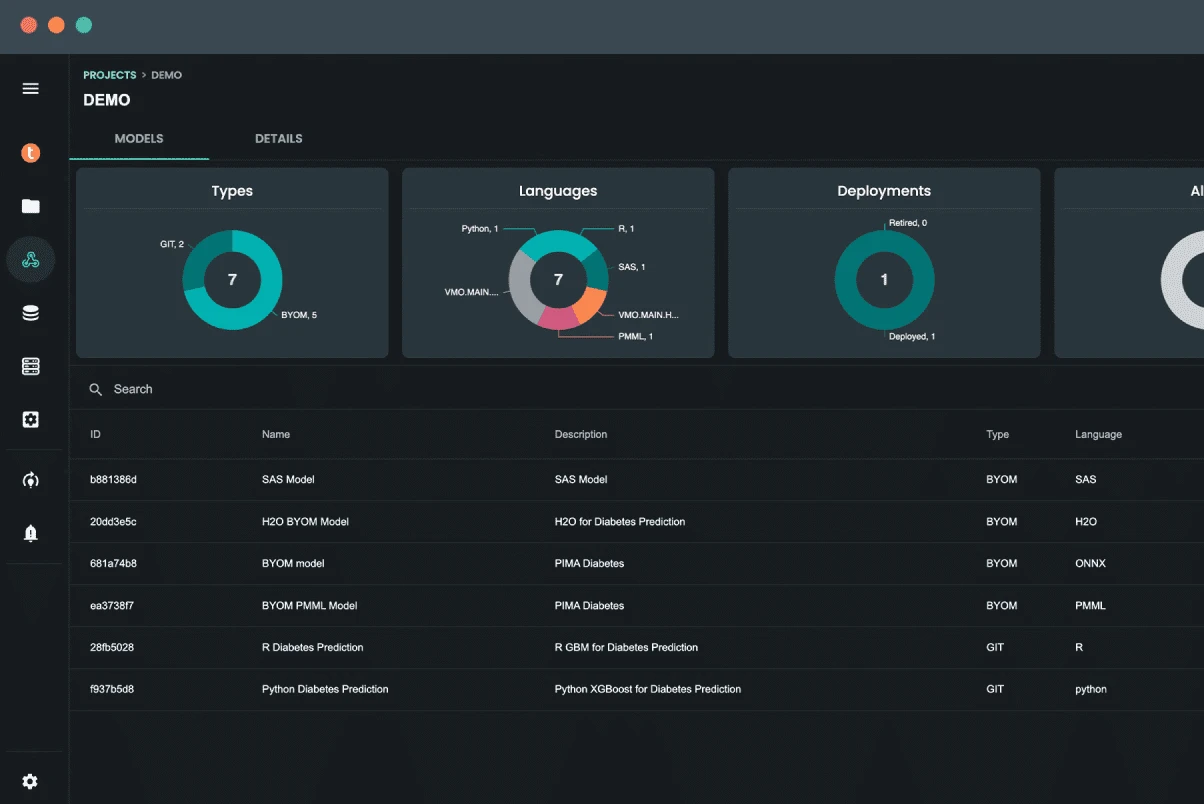This screenshot has width=1204, height=804.
Task: Select the 'BYOM PMML Model' name
Action: point(309,605)
